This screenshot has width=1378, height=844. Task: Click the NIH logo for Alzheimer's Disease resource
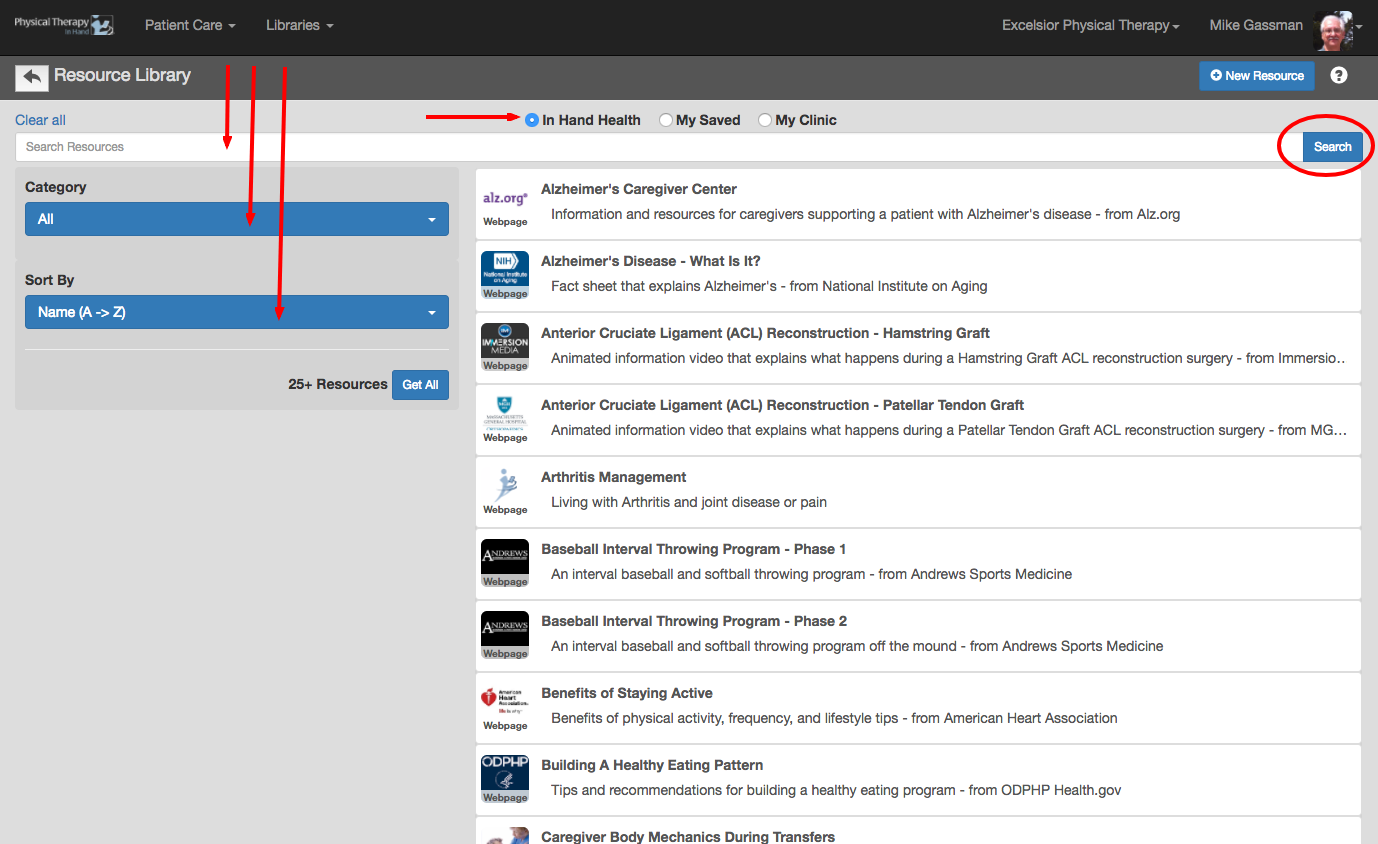point(505,270)
